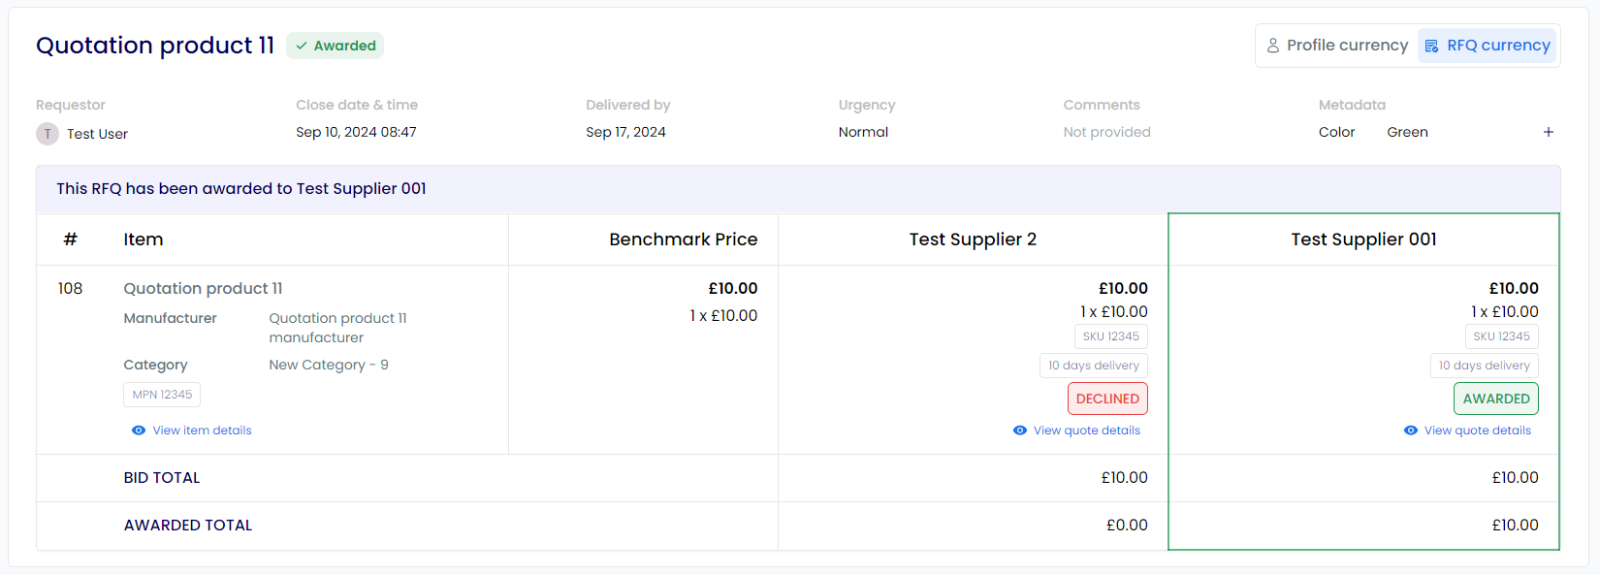Click the person icon in Profile currency
The width and height of the screenshot is (1600, 575).
1273,46
